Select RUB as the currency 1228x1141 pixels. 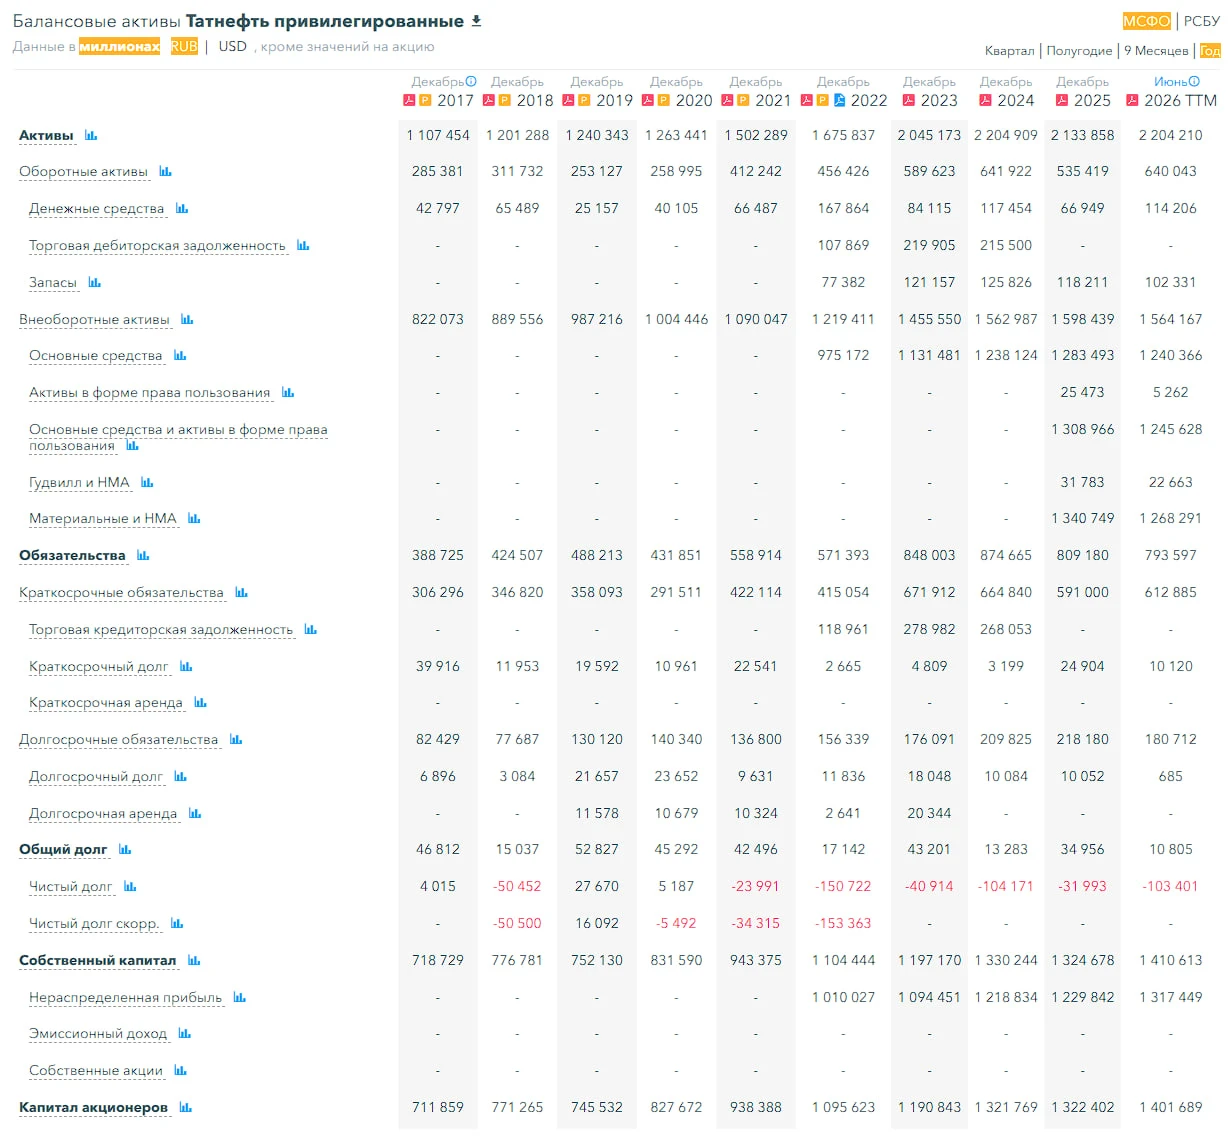coord(184,46)
